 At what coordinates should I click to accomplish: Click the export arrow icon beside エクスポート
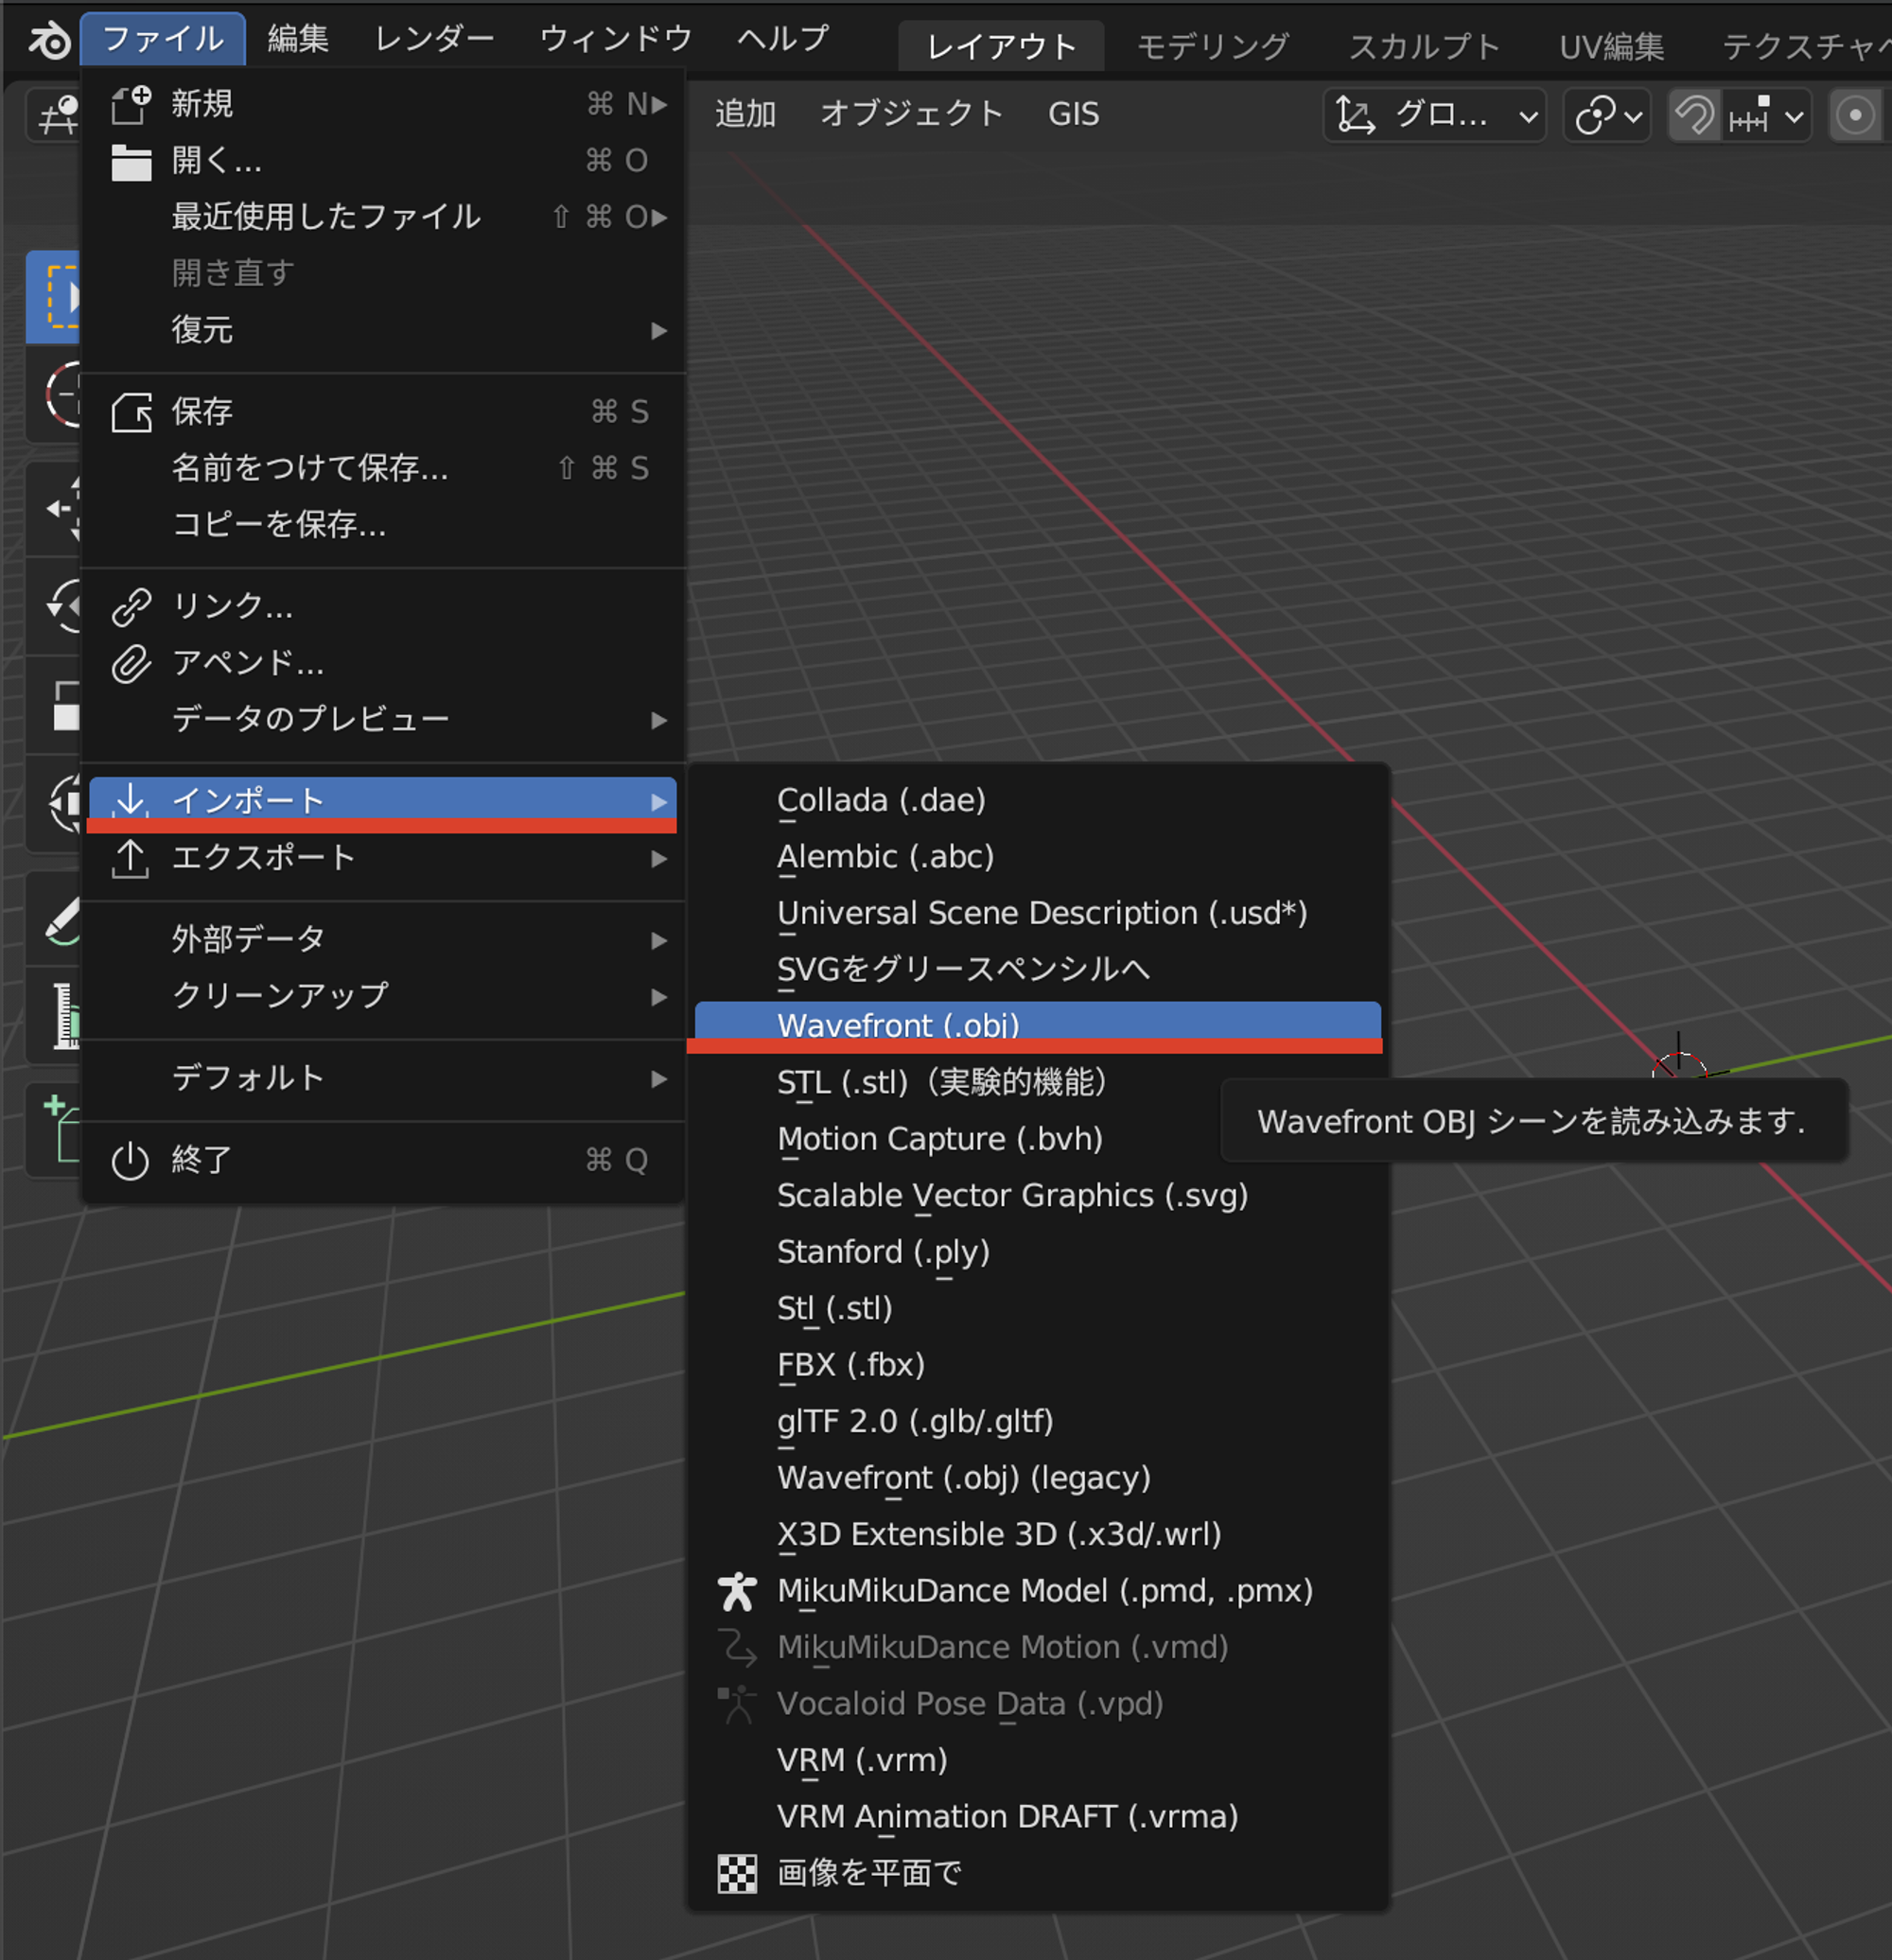(x=131, y=859)
